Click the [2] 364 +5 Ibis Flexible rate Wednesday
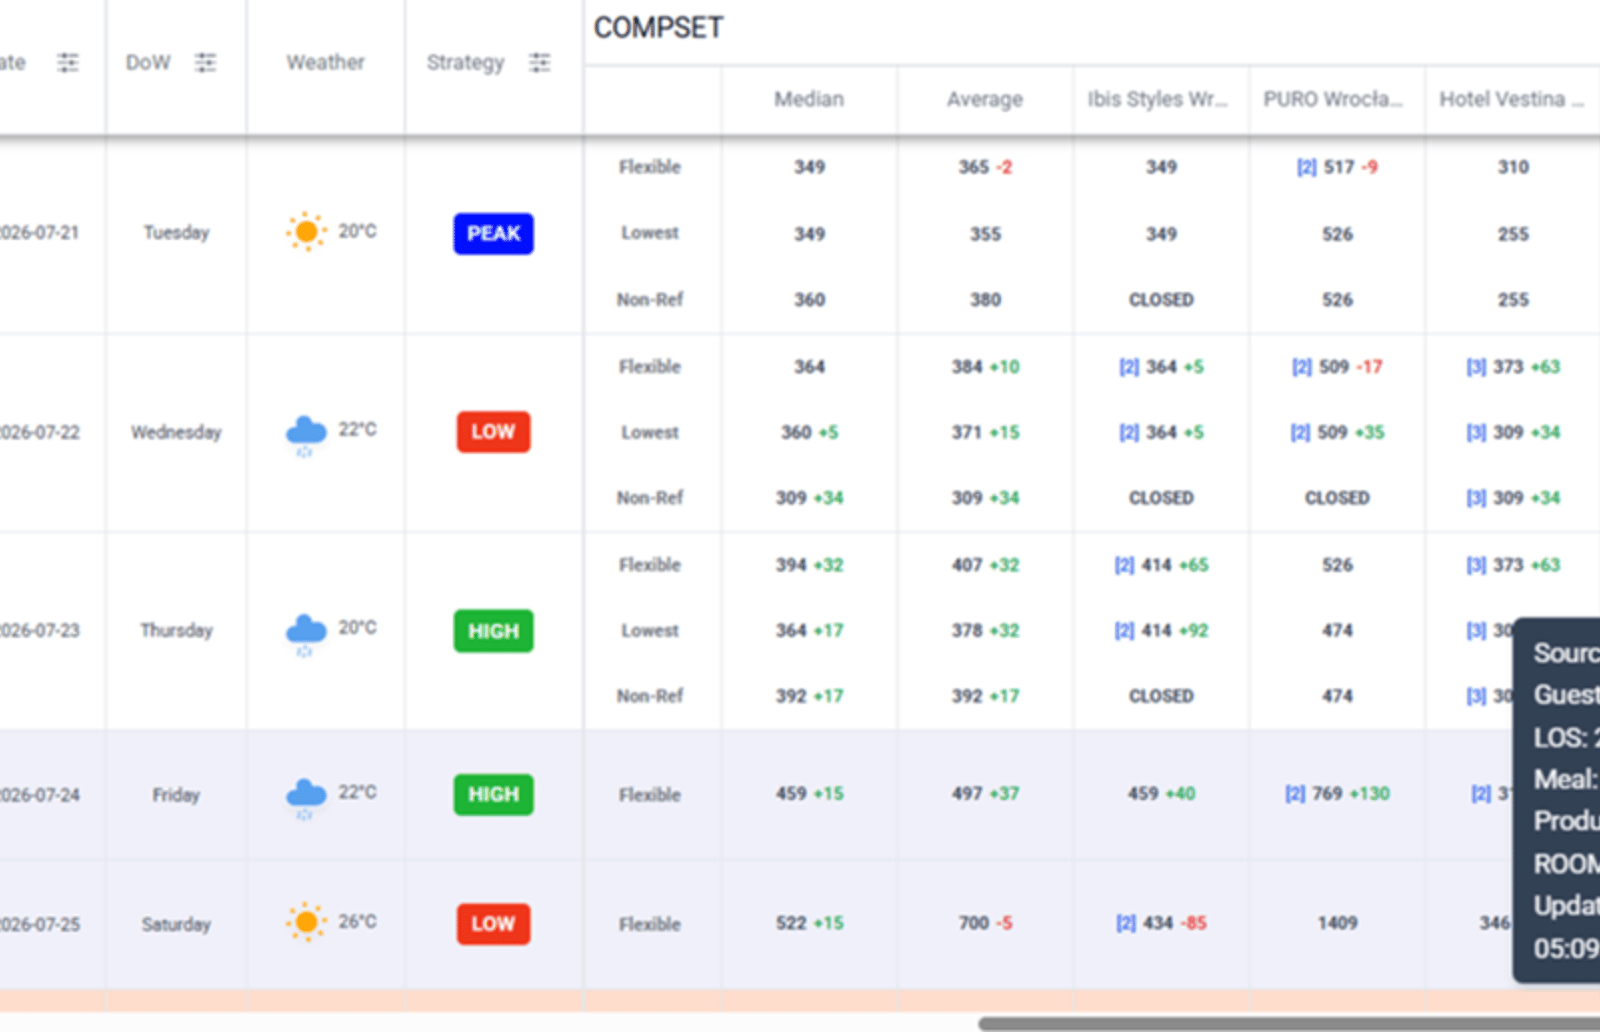 tap(1161, 367)
